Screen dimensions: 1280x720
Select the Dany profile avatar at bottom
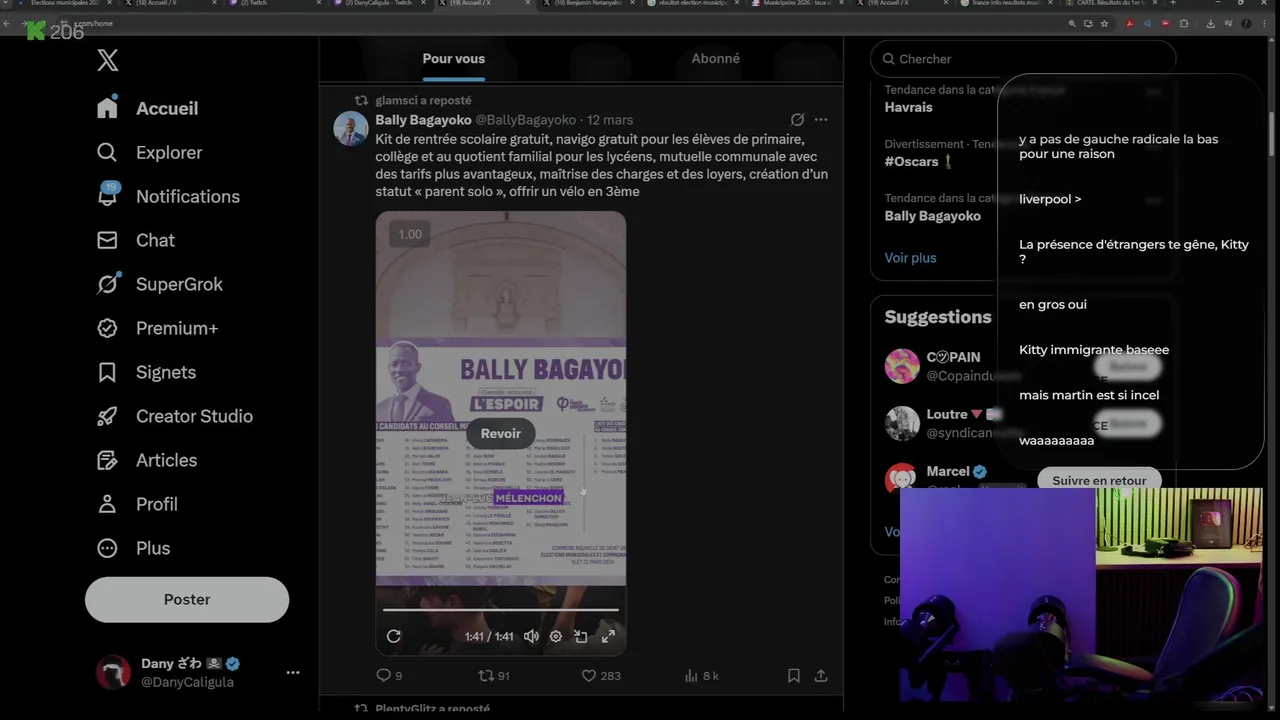coord(113,672)
